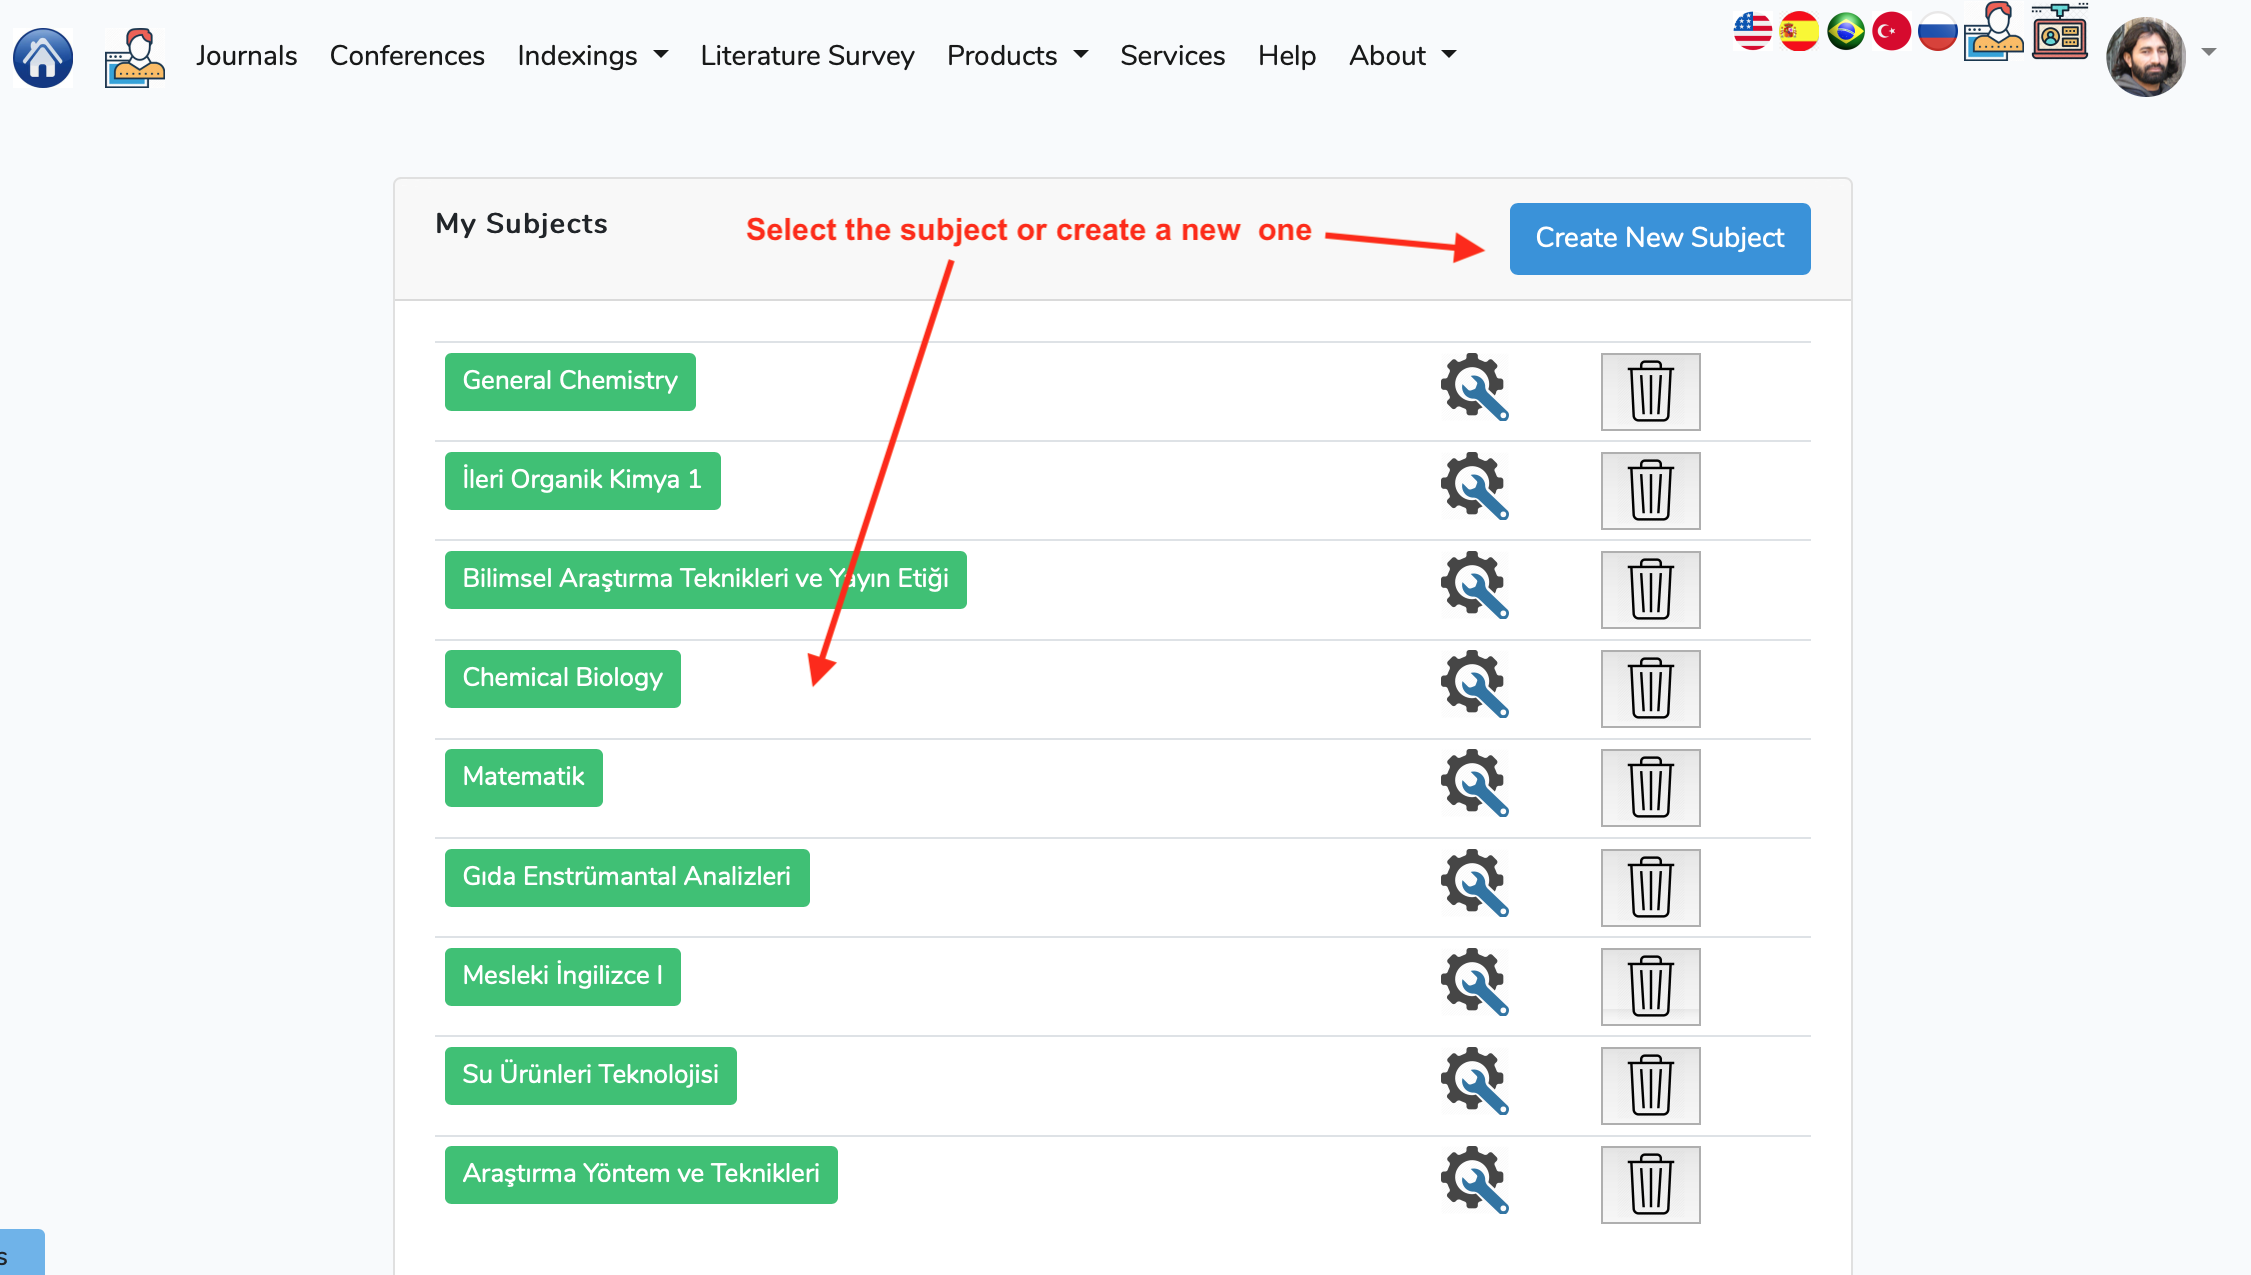Click the user profile avatar photo
This screenshot has height=1275, width=2251.
(x=2145, y=56)
